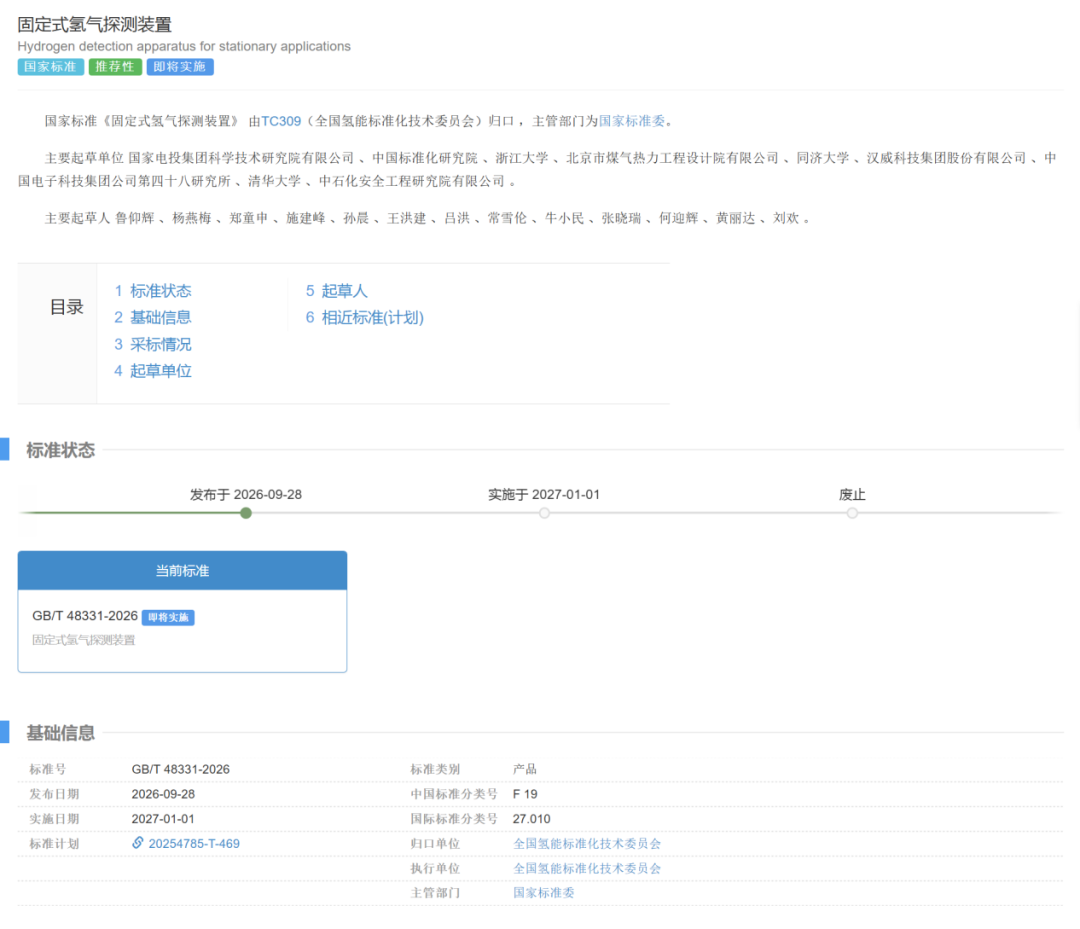This screenshot has height=929, width=1080.
Task: Jump to section 1 标准状态 in the contents
Action: tap(153, 291)
